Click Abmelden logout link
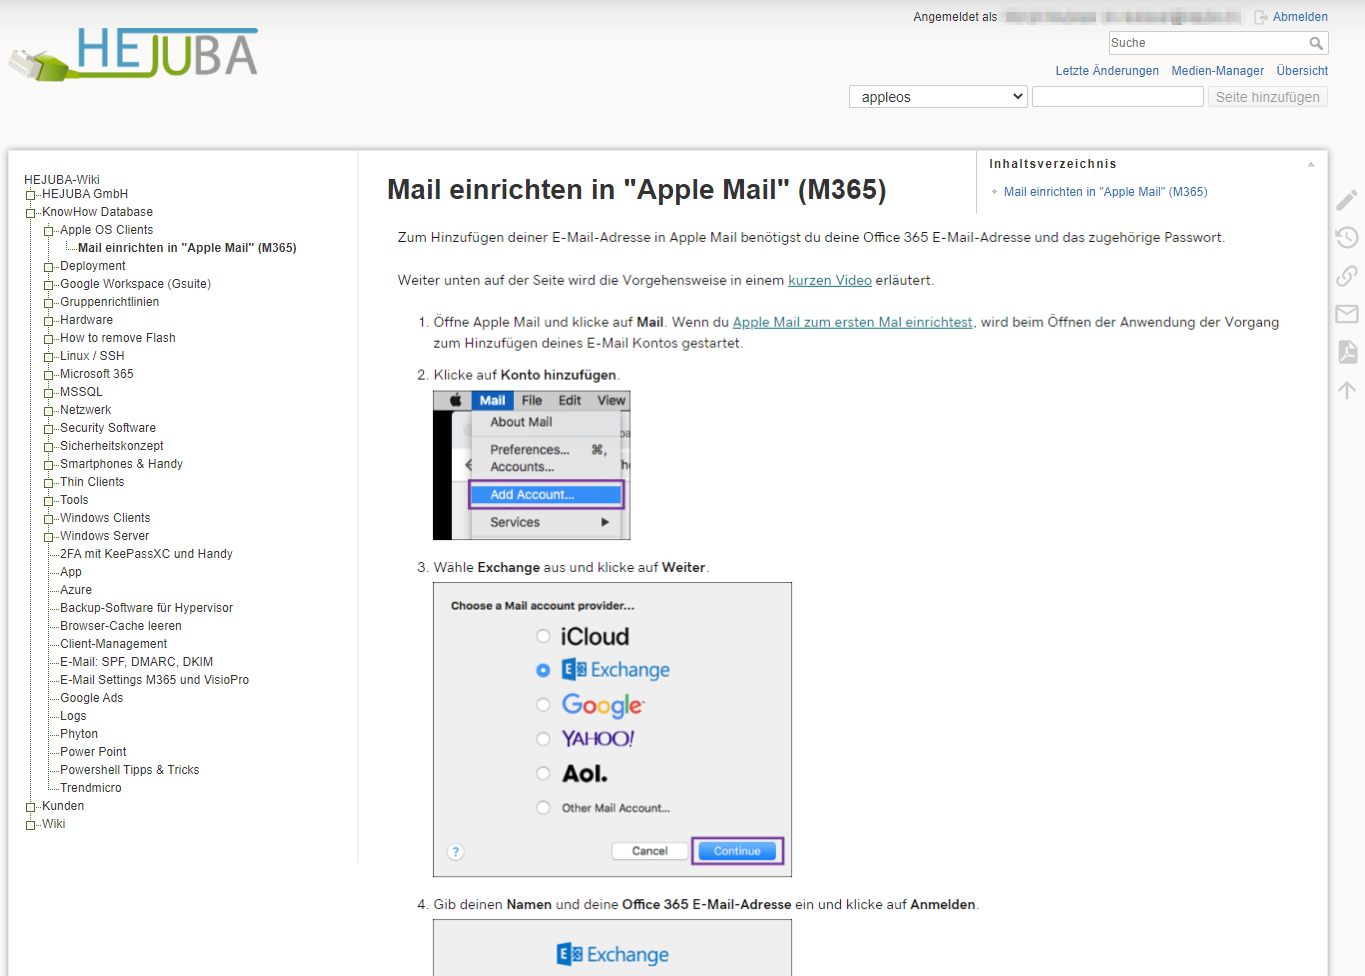 point(1300,17)
